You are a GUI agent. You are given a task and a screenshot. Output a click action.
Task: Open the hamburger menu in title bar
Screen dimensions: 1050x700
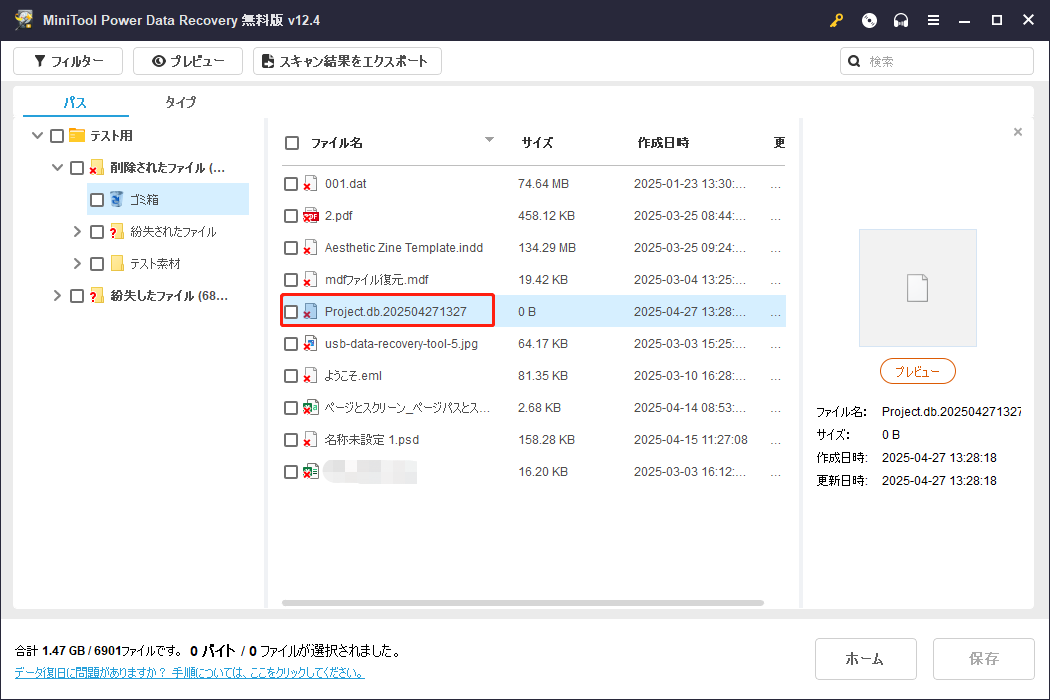point(933,20)
